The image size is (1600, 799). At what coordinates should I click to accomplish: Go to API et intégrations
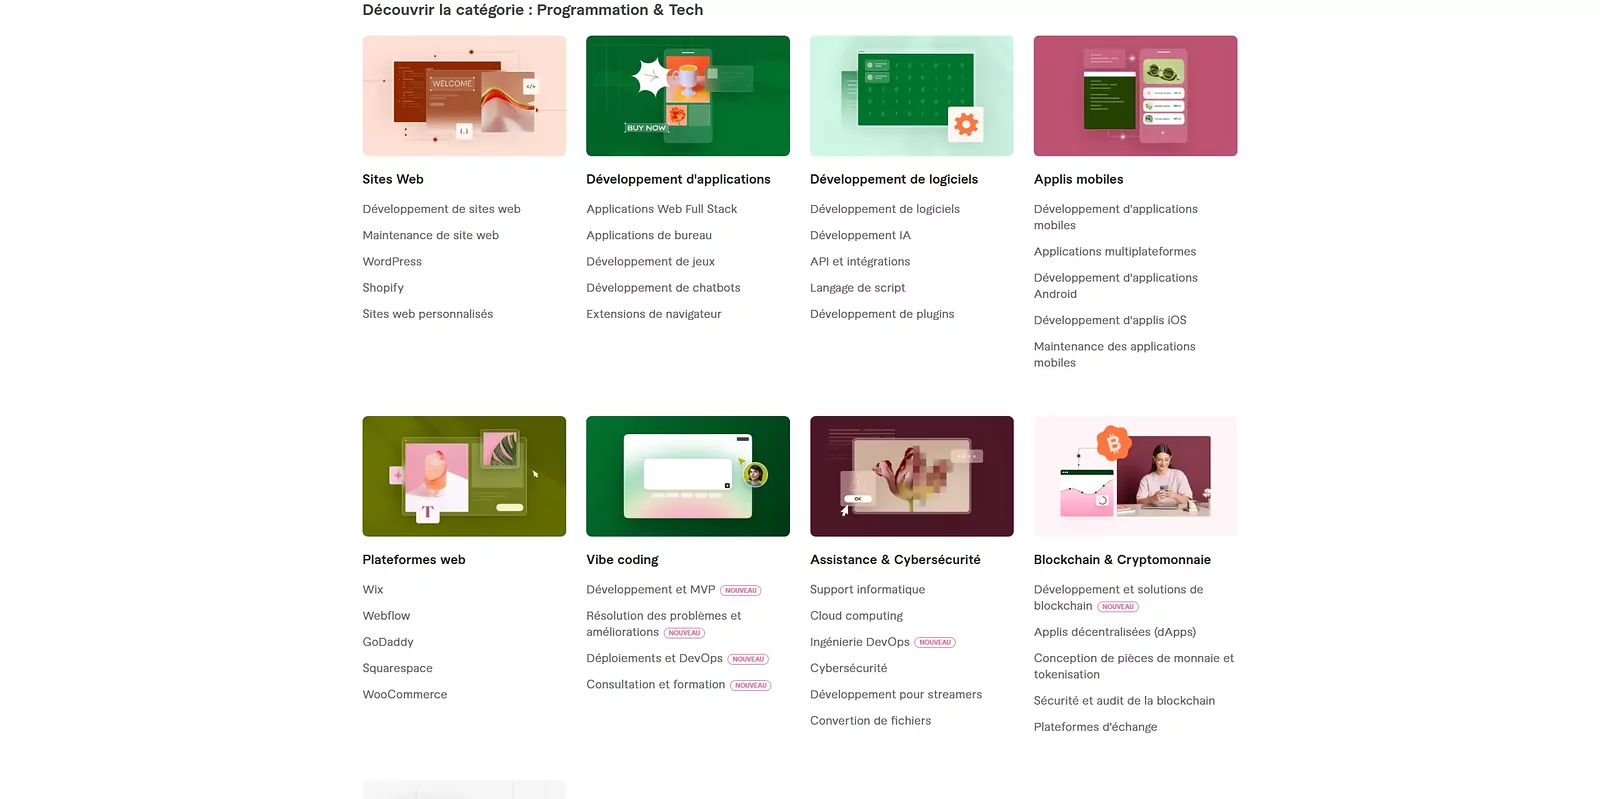[x=860, y=262]
